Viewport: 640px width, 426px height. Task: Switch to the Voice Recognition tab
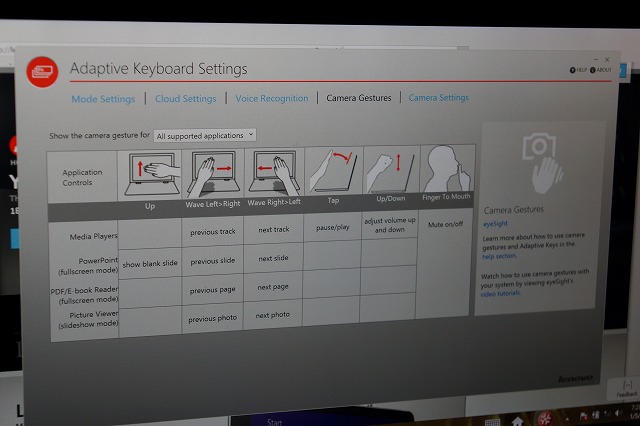[x=272, y=98]
